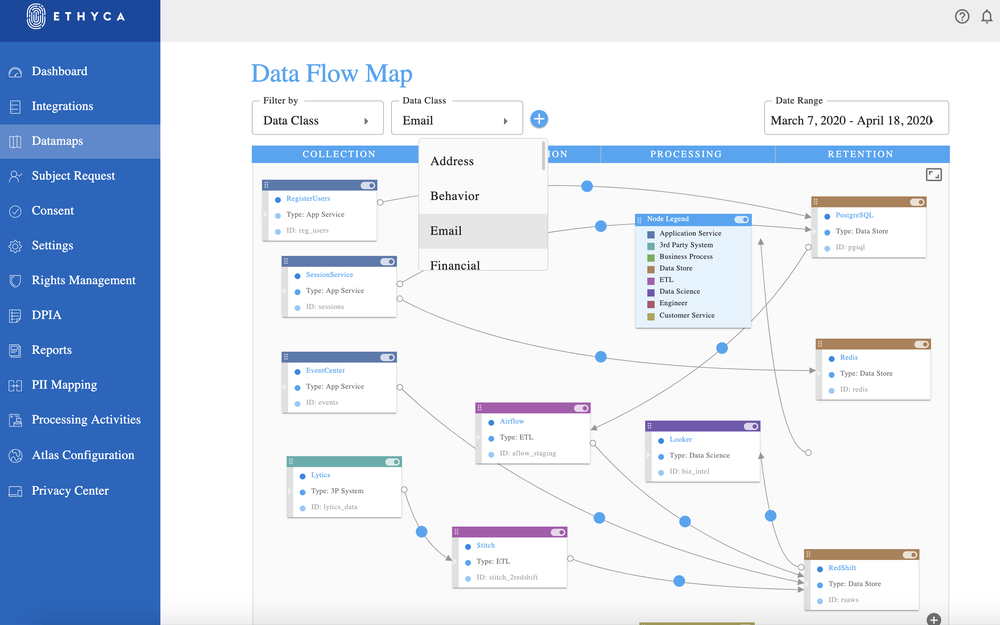The image size is (1000, 625).
Task: Click the drag handle on the PostgreSQL node
Action: 816,202
